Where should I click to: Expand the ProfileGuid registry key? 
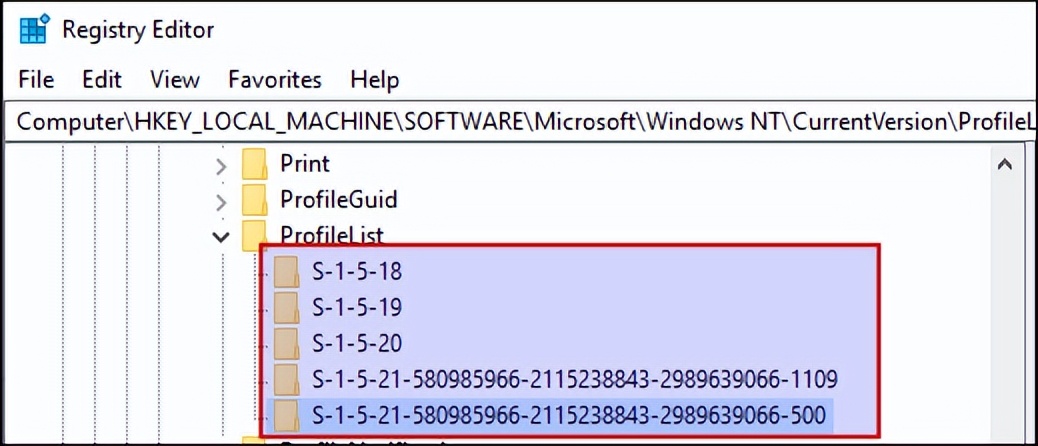point(221,200)
